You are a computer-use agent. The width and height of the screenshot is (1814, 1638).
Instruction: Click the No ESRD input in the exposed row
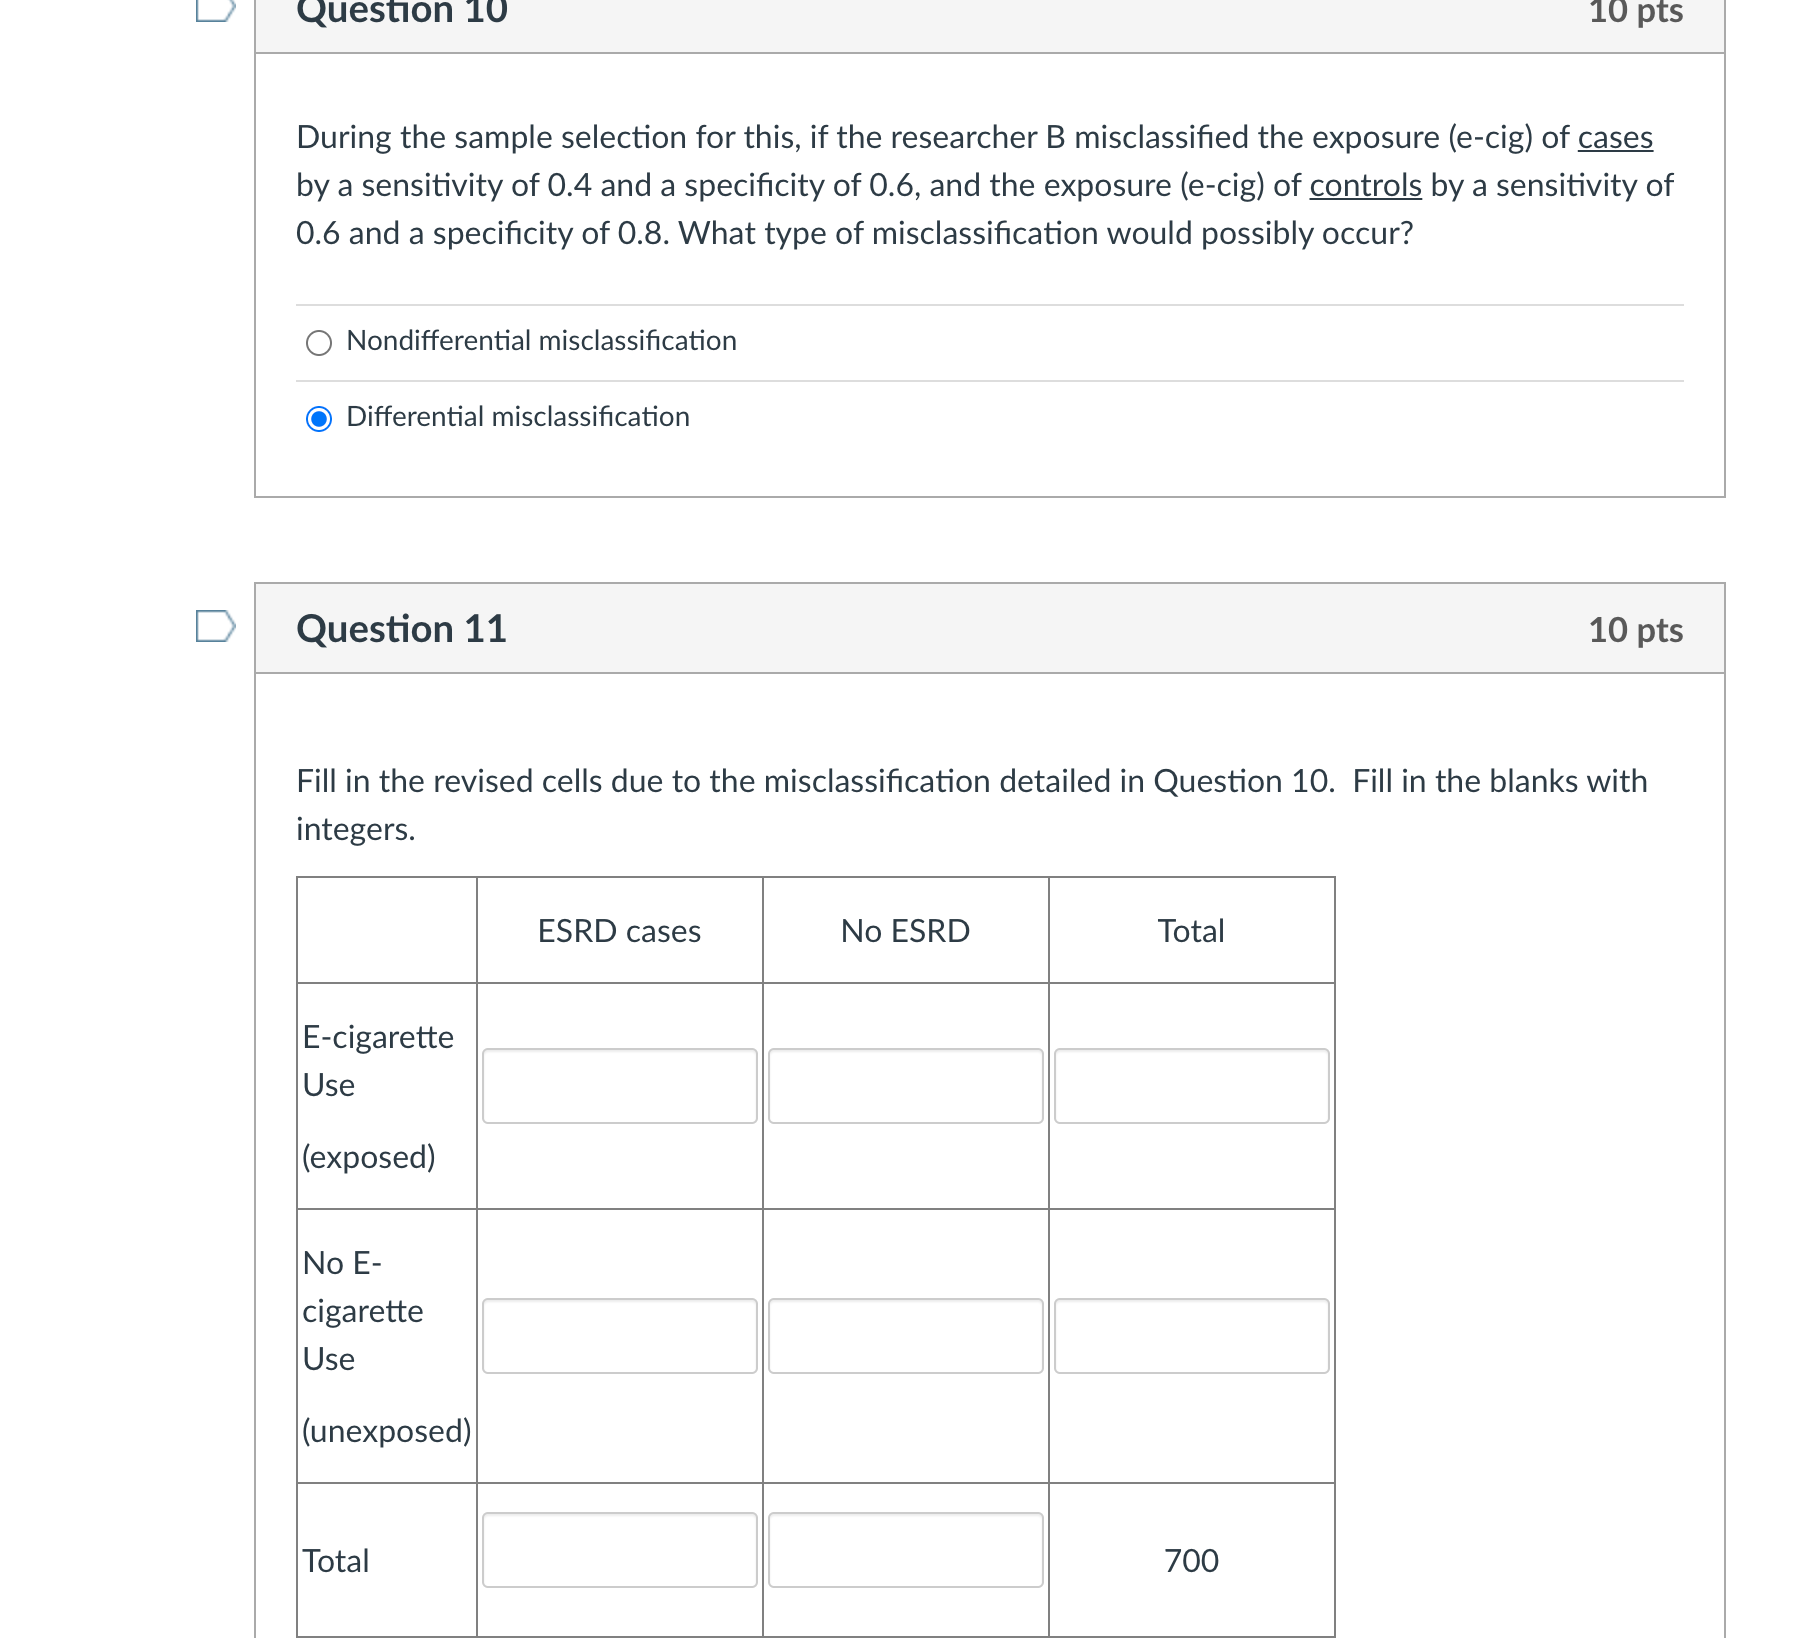(x=904, y=1086)
